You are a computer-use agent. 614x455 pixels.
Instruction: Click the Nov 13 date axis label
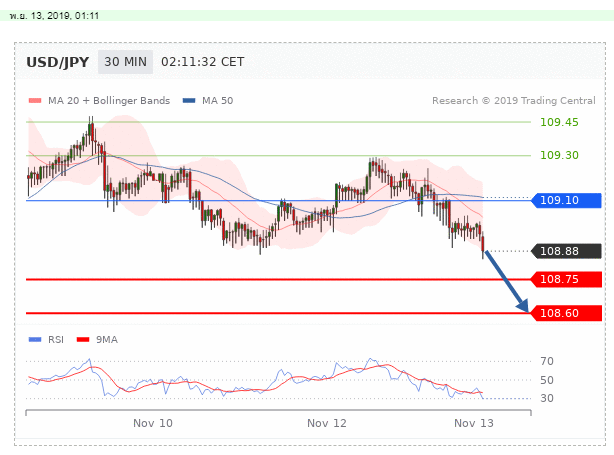point(474,423)
